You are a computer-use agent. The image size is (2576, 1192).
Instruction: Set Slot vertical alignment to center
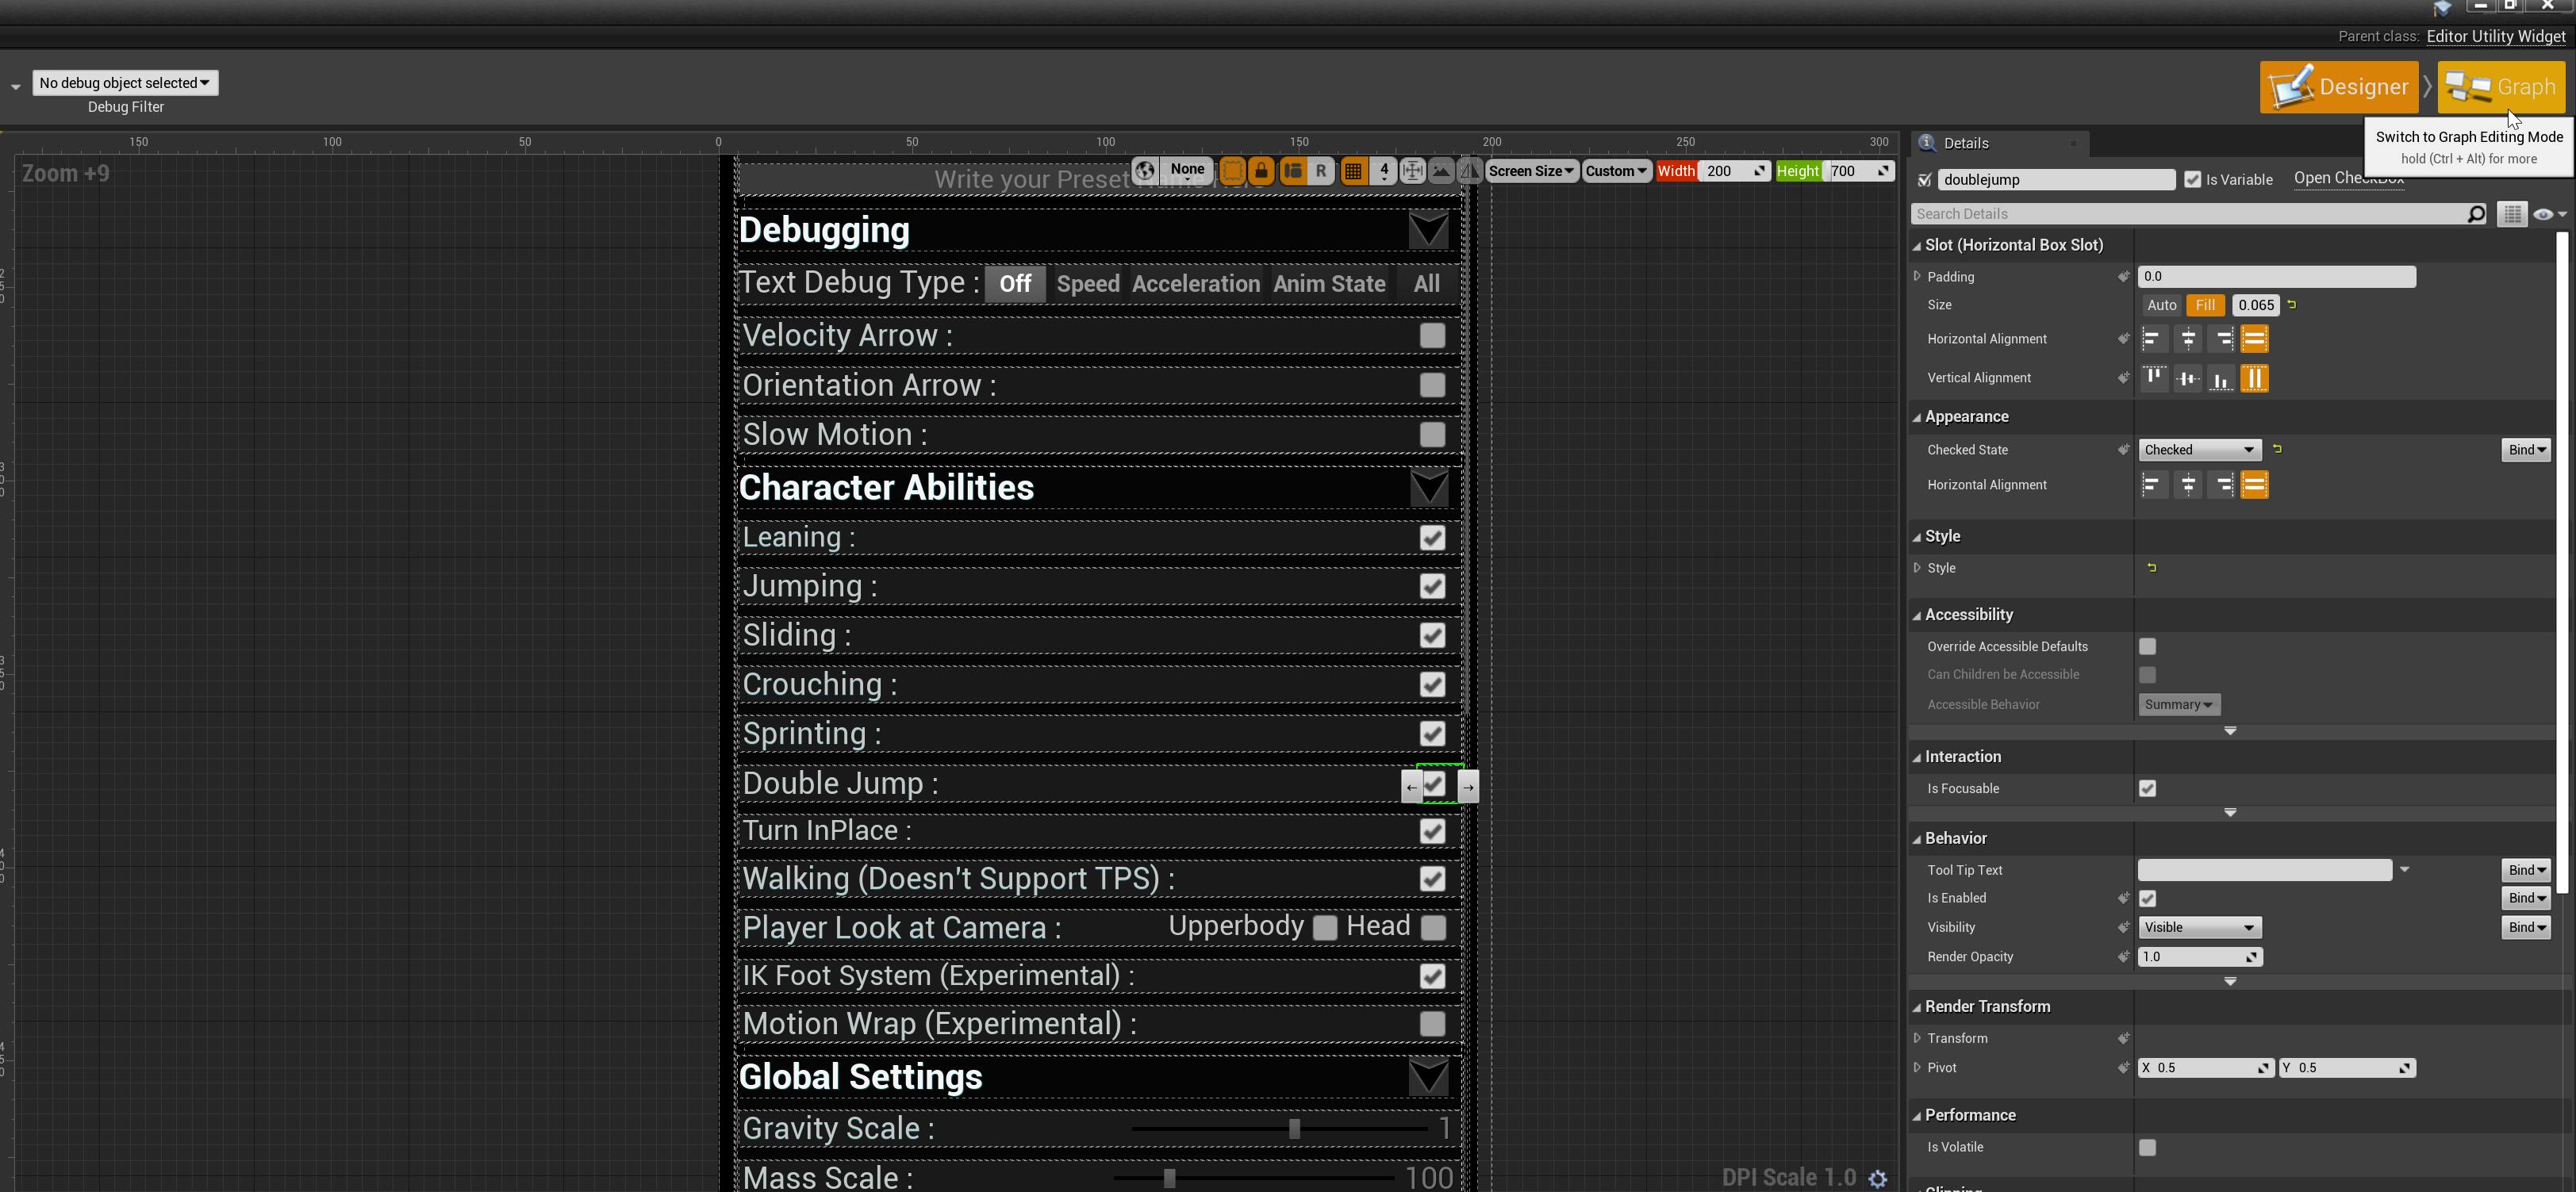[2188, 378]
